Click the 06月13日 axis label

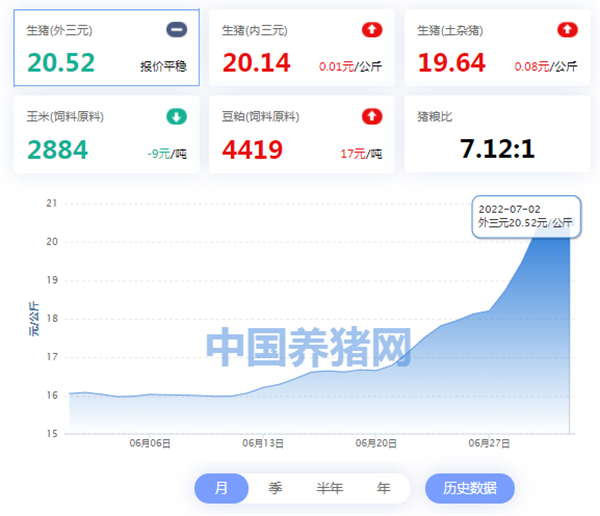(263, 443)
